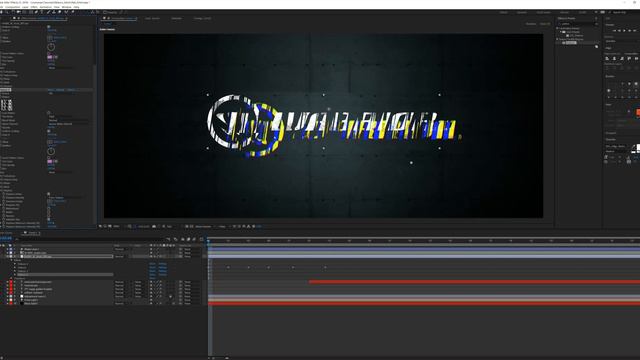The image size is (640, 360).
Task: Jump to last frame in Preview panel
Action: pos(635,31)
